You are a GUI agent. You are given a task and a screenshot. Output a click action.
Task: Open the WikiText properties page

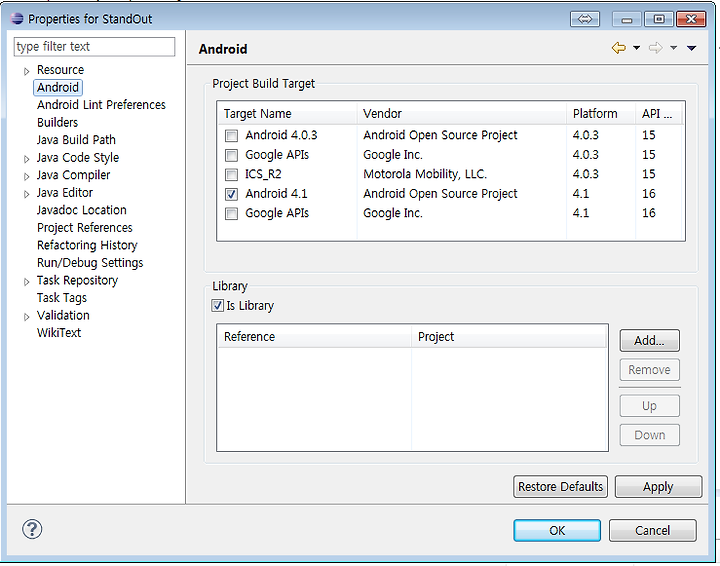(x=59, y=333)
